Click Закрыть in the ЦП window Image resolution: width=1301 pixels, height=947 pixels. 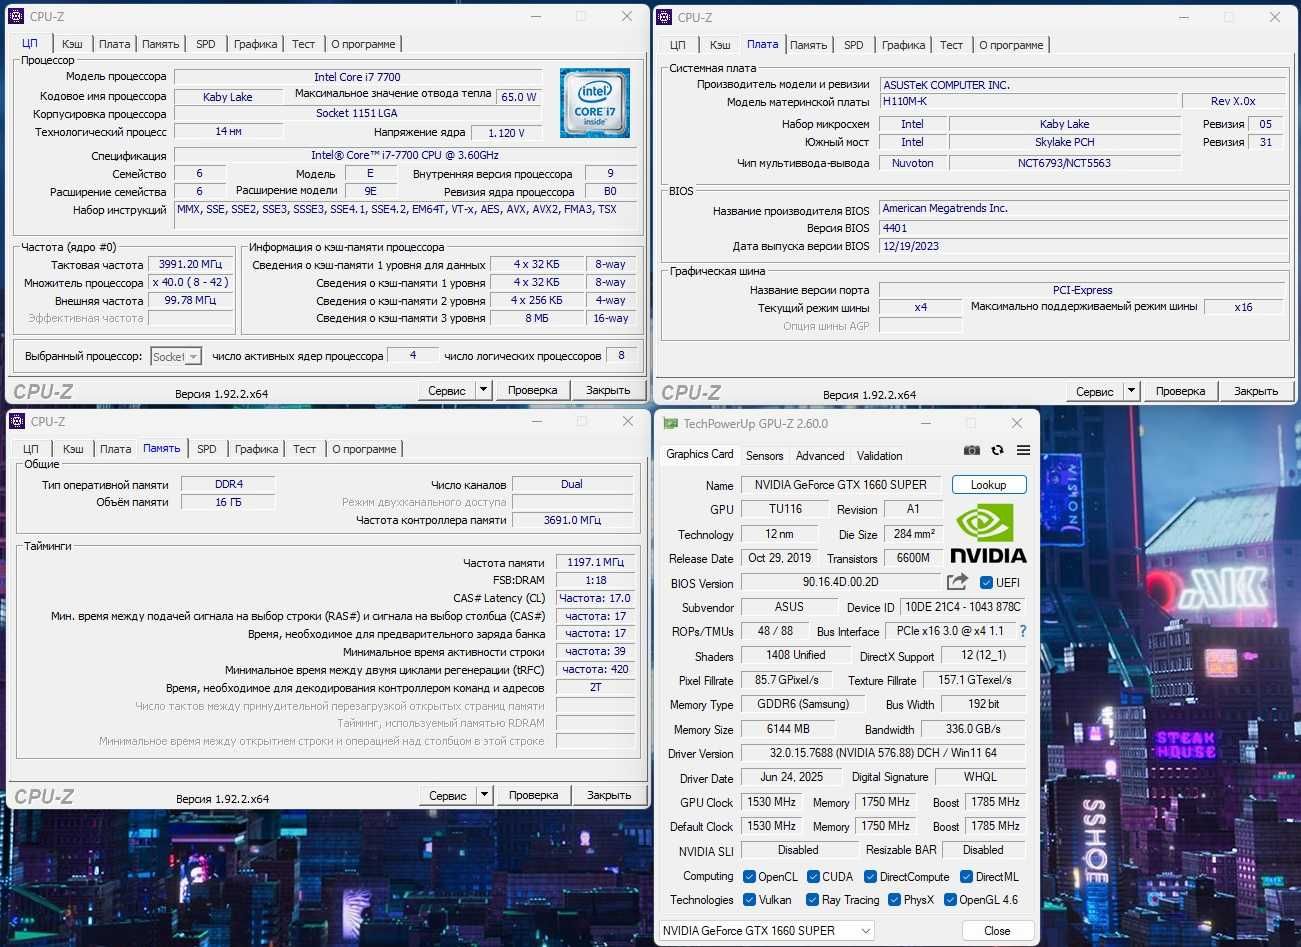point(608,390)
